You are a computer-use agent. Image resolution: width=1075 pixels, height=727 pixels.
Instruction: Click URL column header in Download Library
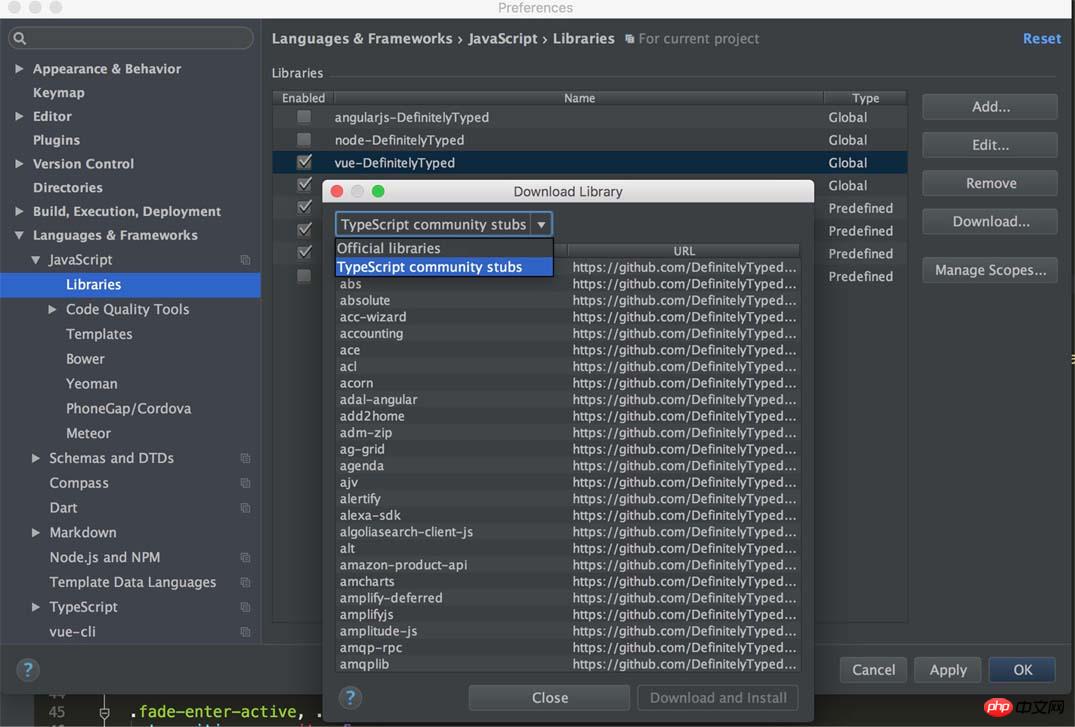(684, 251)
